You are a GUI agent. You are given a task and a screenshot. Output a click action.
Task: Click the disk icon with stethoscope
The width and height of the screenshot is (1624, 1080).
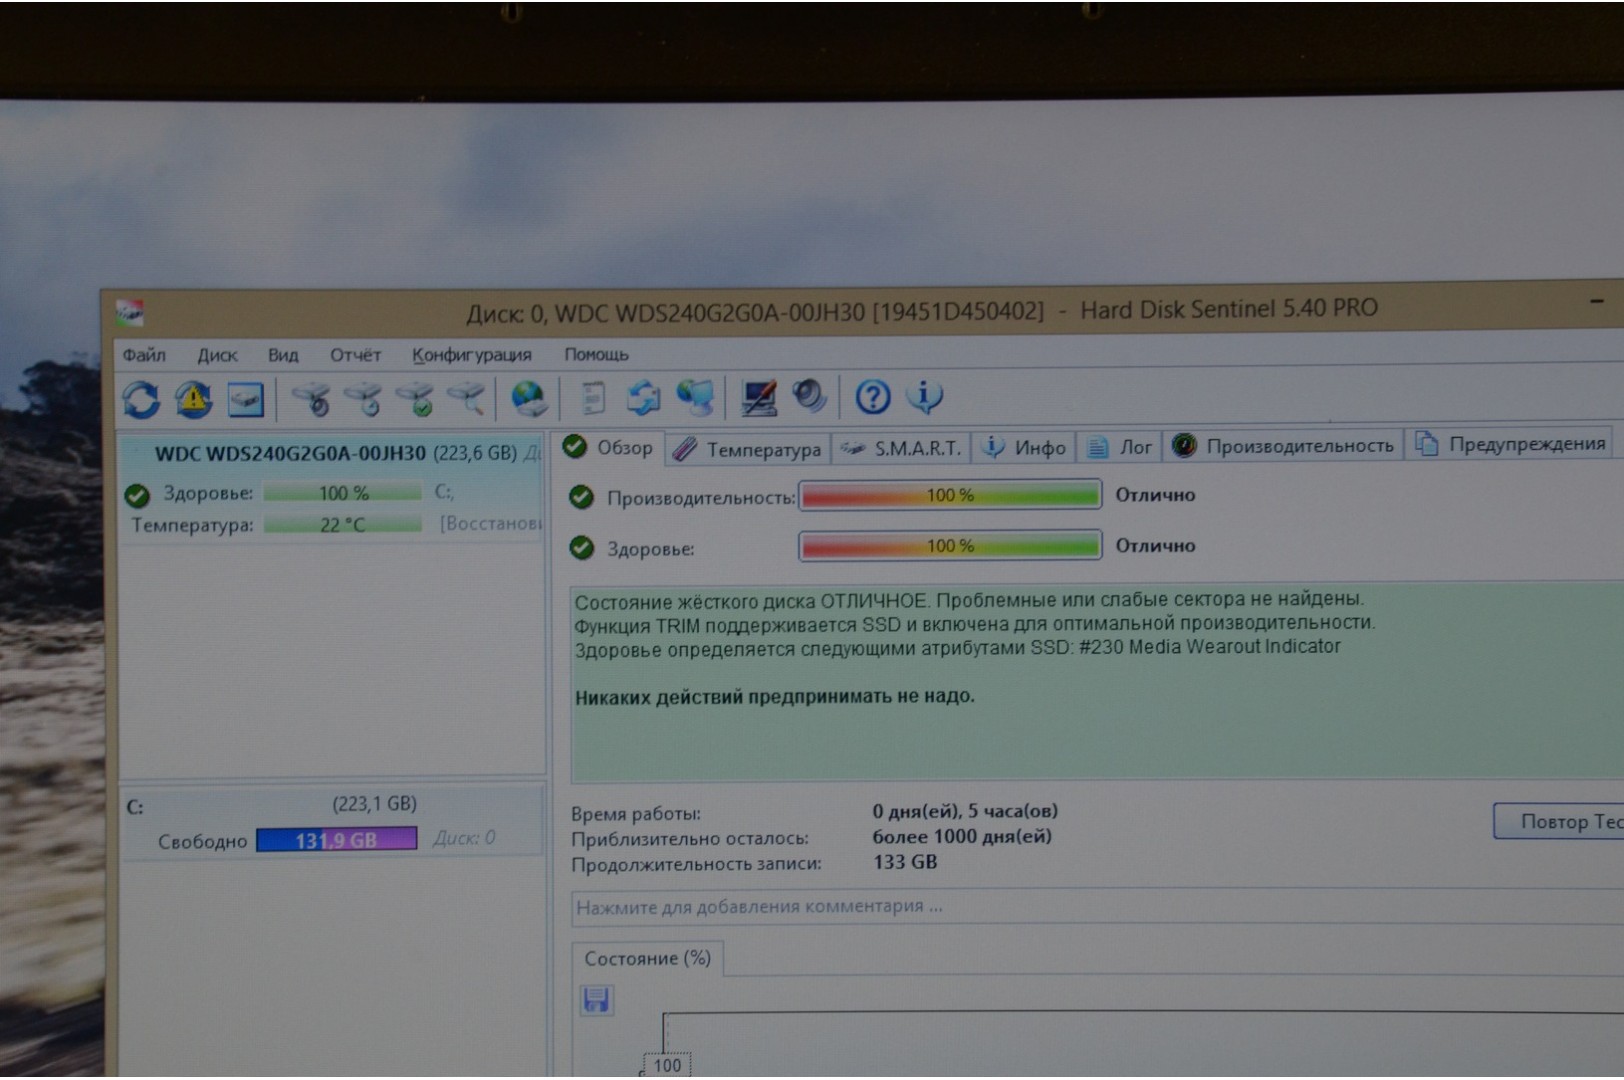click(x=312, y=398)
